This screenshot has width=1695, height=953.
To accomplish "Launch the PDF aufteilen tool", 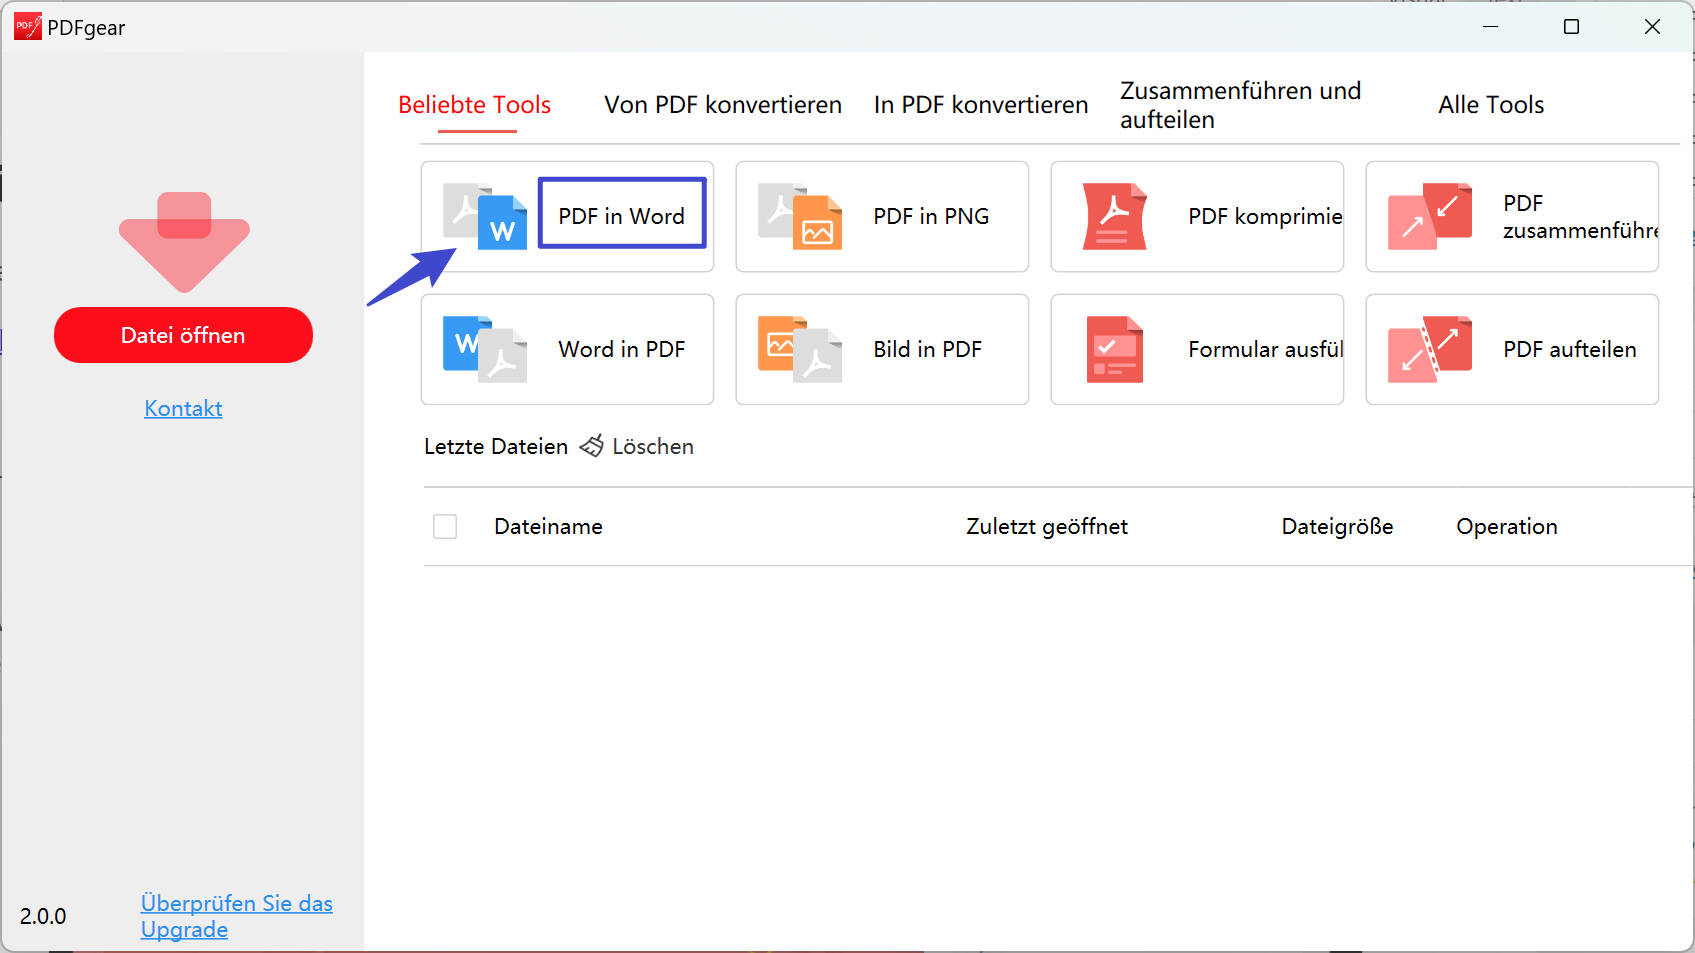I will tap(1510, 349).
